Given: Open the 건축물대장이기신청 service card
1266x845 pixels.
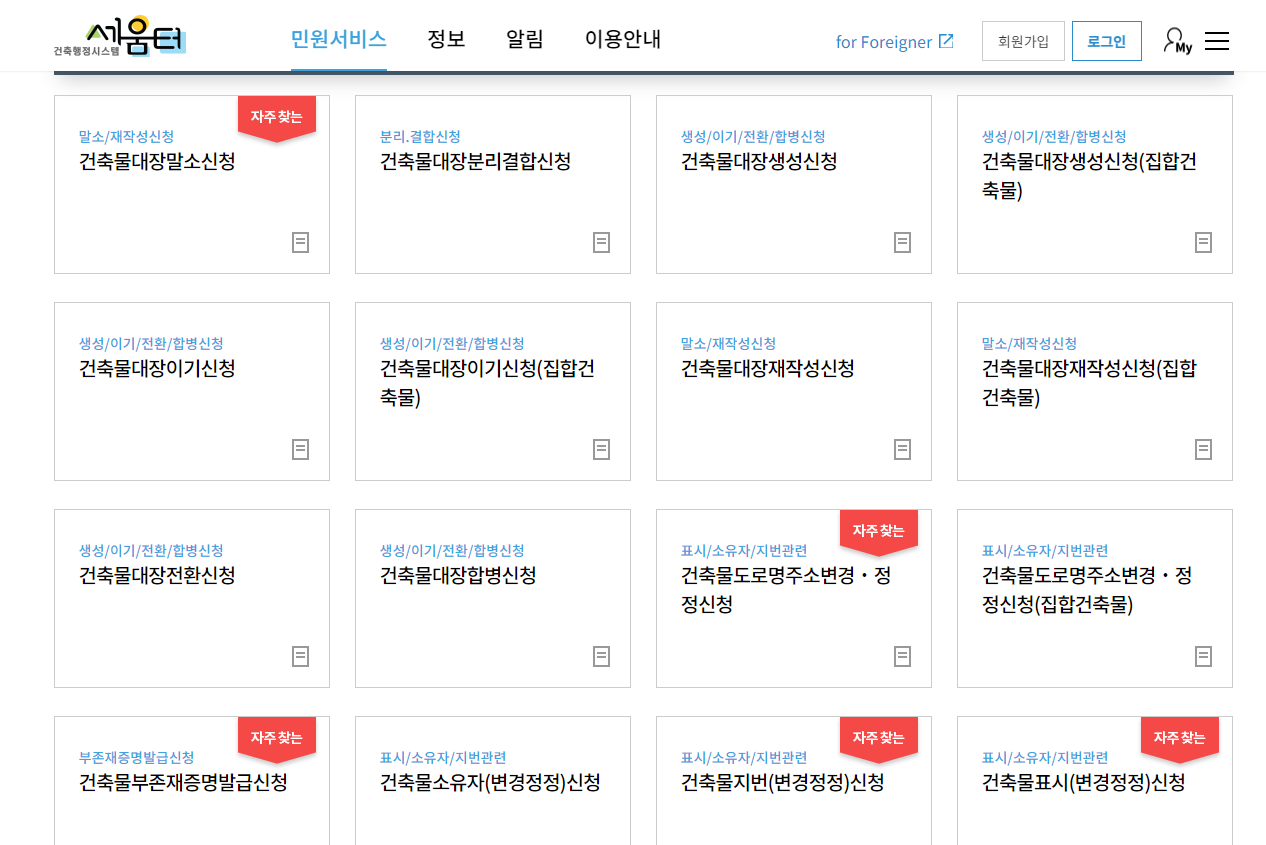Looking at the screenshot, I should point(192,390).
